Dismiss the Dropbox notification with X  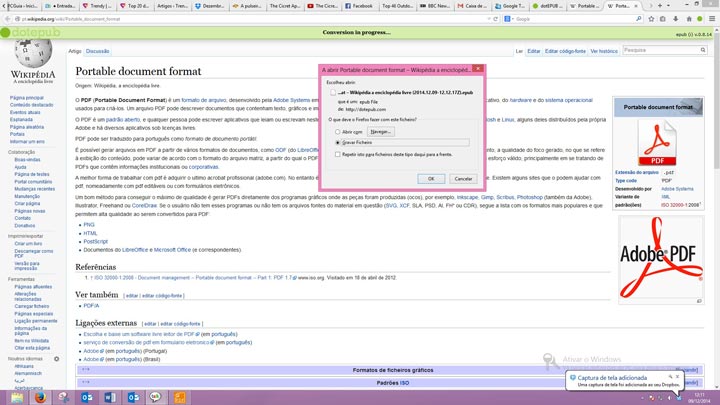(677, 377)
